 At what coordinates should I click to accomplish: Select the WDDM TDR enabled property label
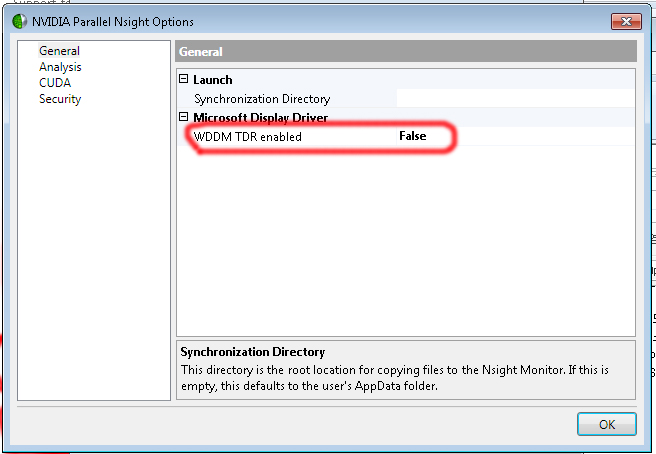247,137
